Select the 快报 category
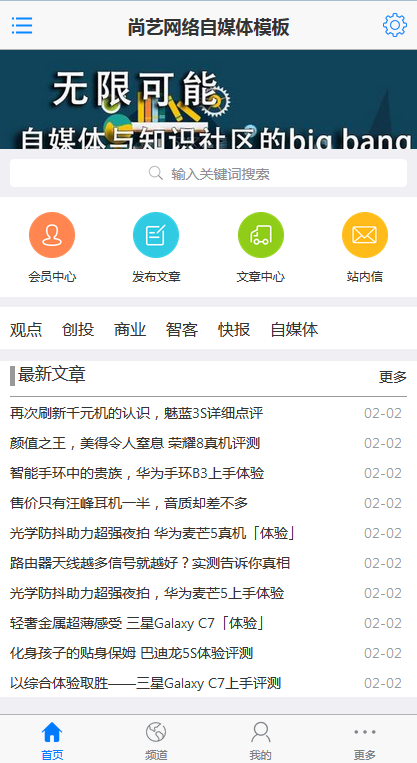The width and height of the screenshot is (417, 763). click(x=234, y=329)
